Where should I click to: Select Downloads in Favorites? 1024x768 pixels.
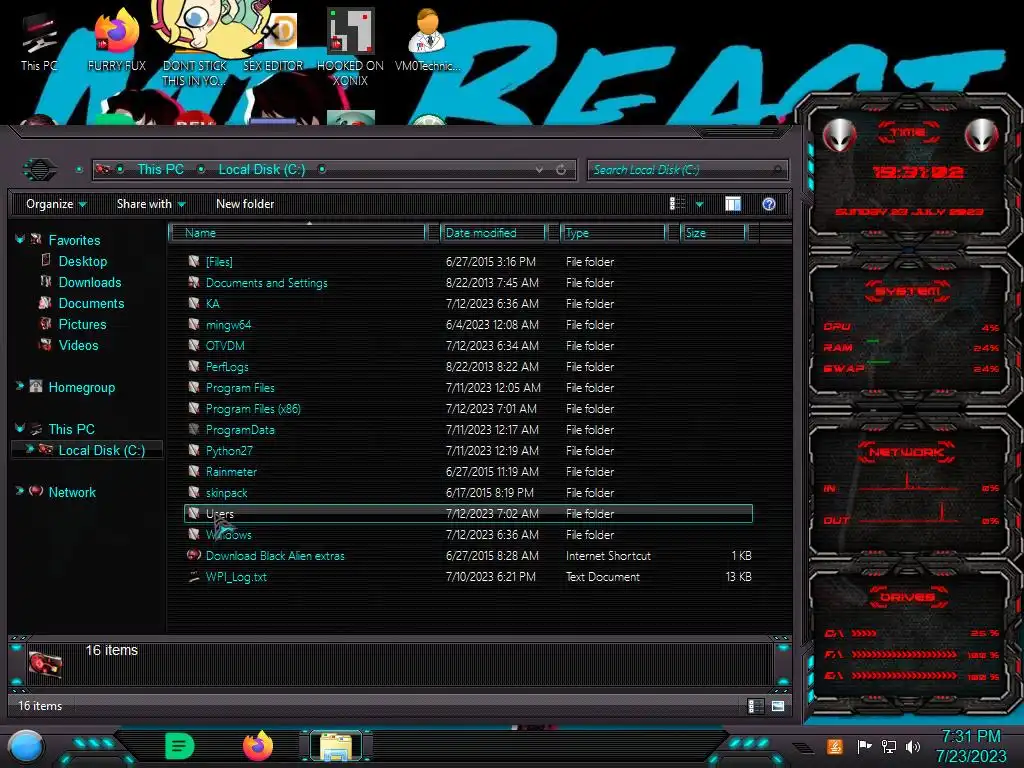coord(90,282)
